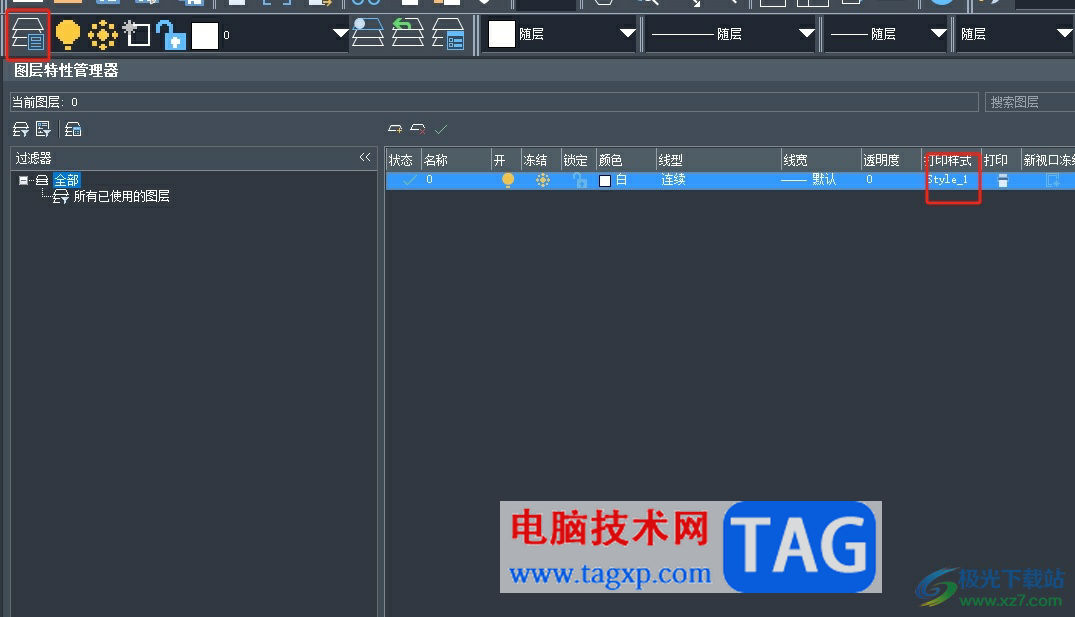Click linetype 连续 of layer 0

click(x=673, y=180)
